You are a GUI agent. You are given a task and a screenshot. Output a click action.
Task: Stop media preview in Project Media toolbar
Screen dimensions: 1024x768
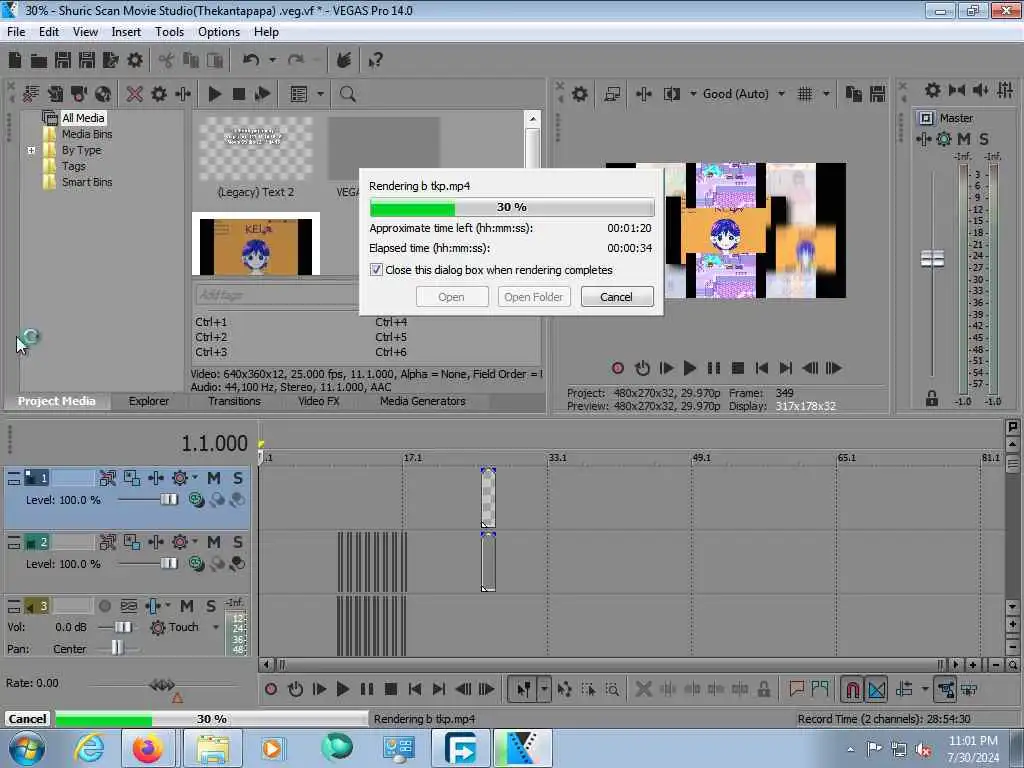239,94
